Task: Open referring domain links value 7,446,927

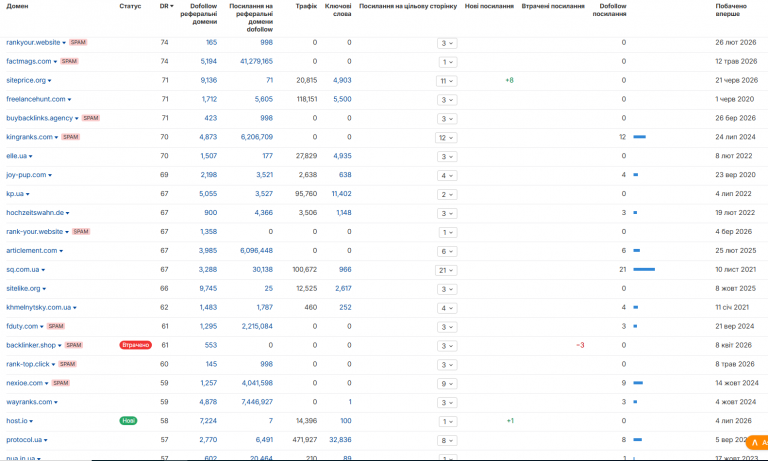Action: (257, 402)
